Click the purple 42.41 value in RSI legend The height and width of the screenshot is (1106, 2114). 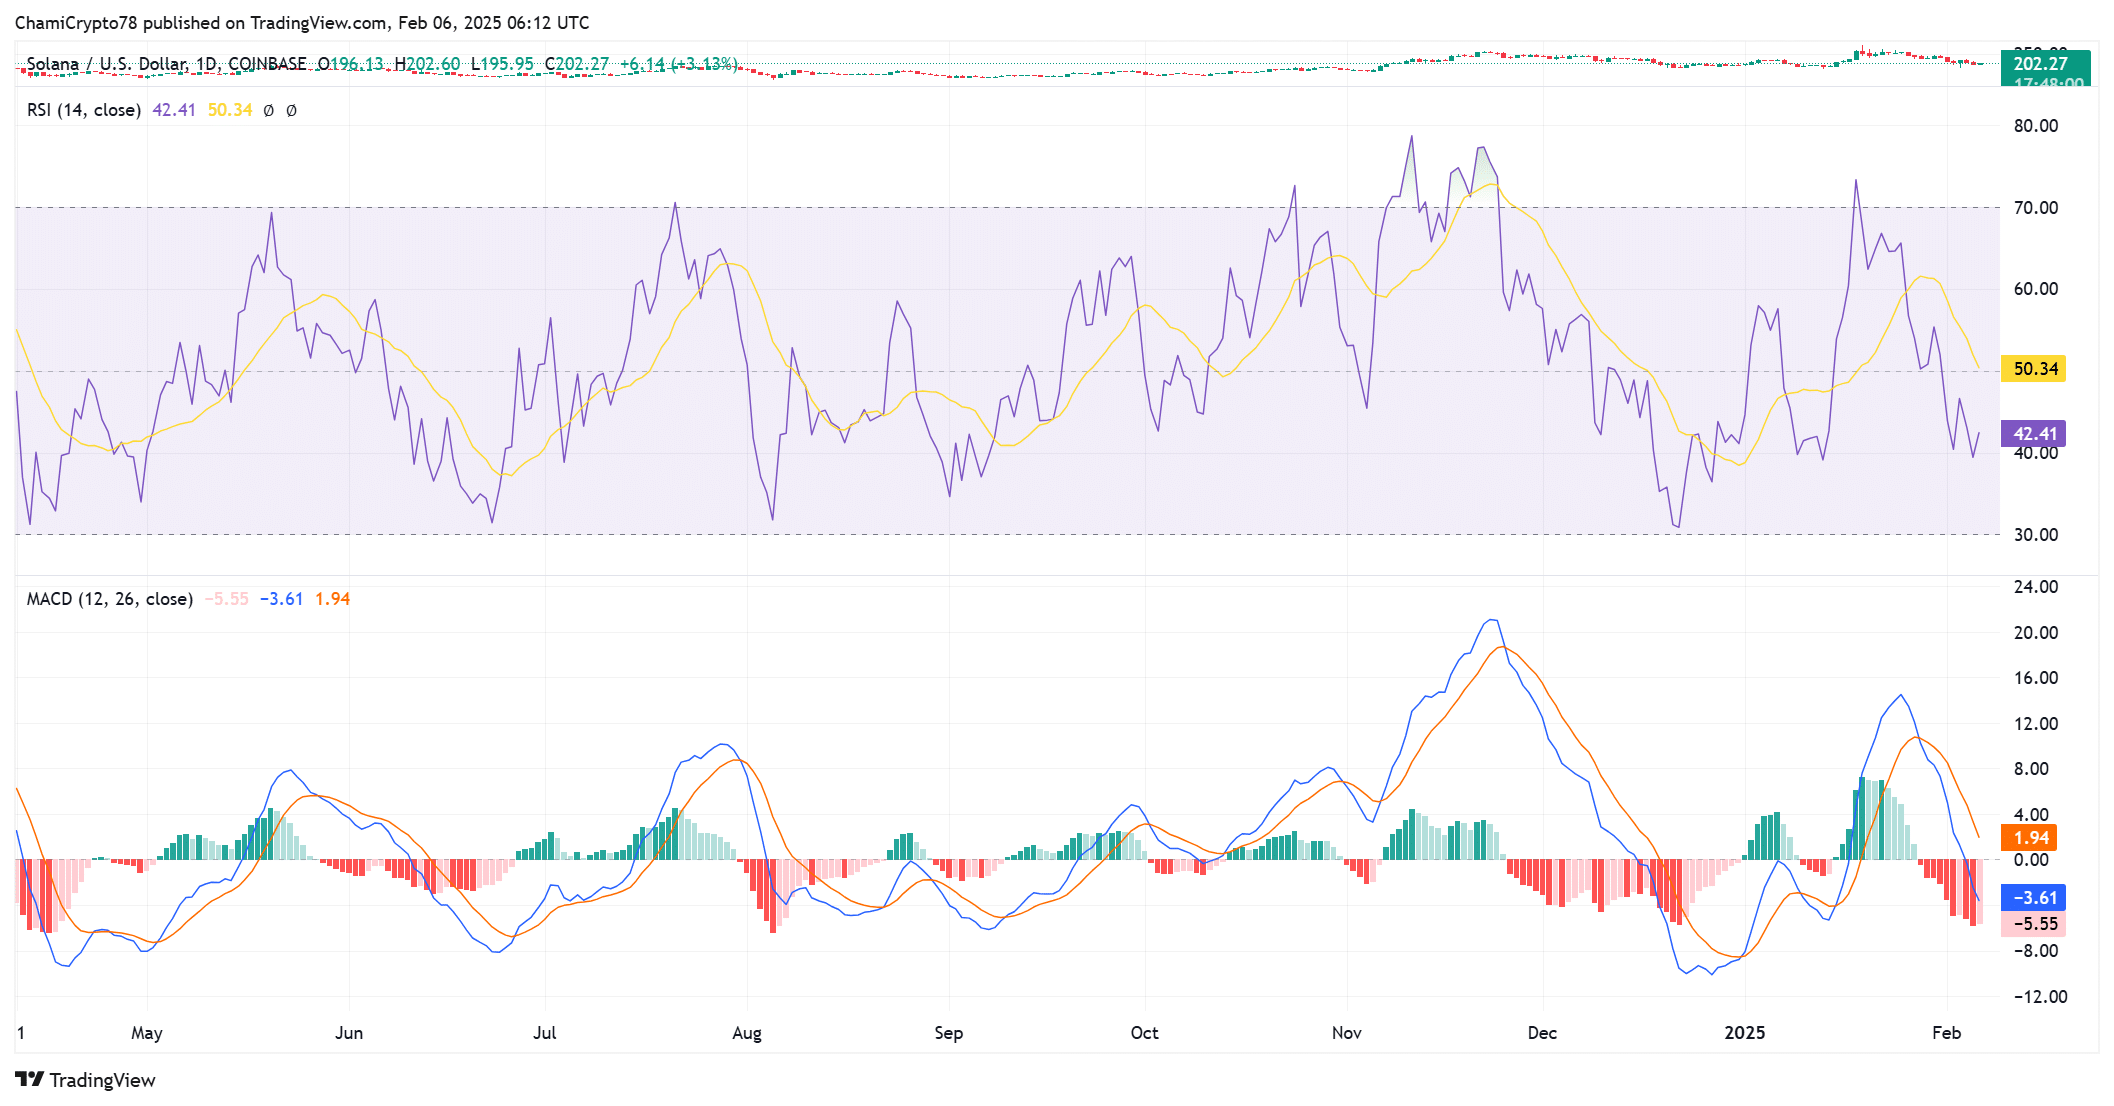173,110
